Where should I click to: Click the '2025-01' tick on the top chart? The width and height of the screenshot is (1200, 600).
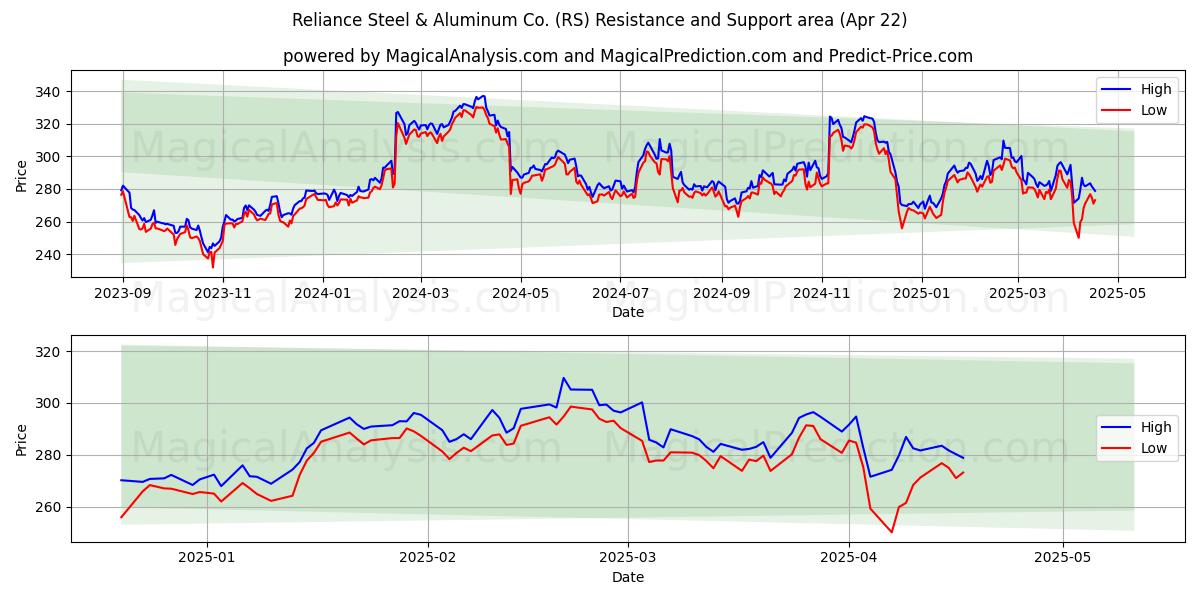921,294
